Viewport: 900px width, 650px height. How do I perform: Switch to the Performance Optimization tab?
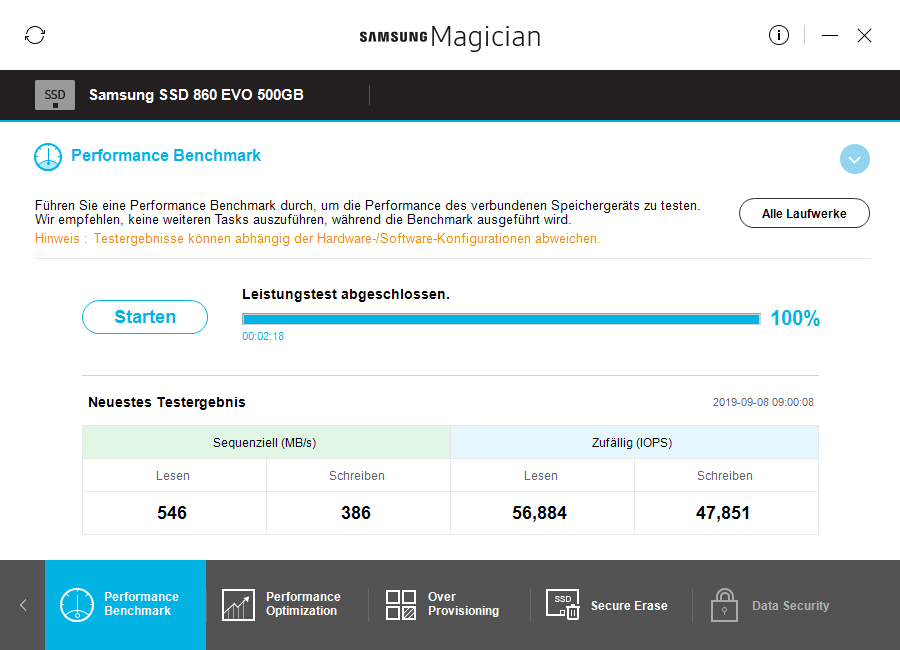pos(303,604)
